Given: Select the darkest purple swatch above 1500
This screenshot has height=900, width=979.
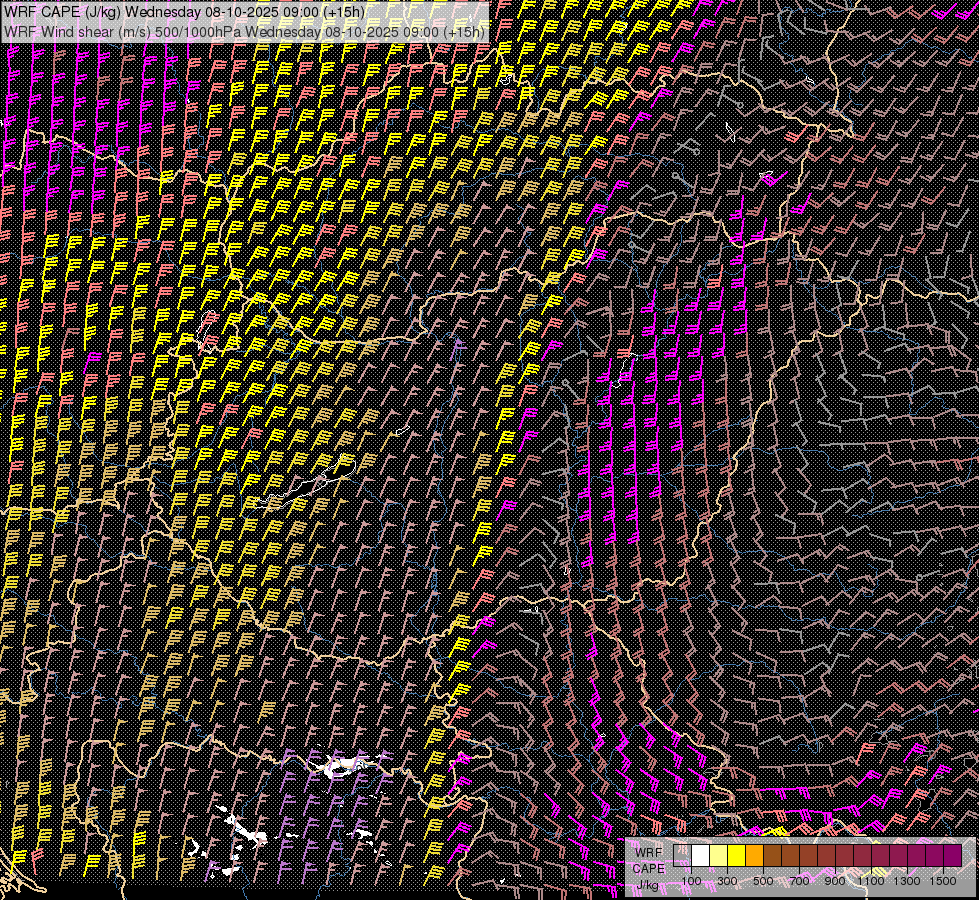Looking at the screenshot, I should click(x=953, y=855).
